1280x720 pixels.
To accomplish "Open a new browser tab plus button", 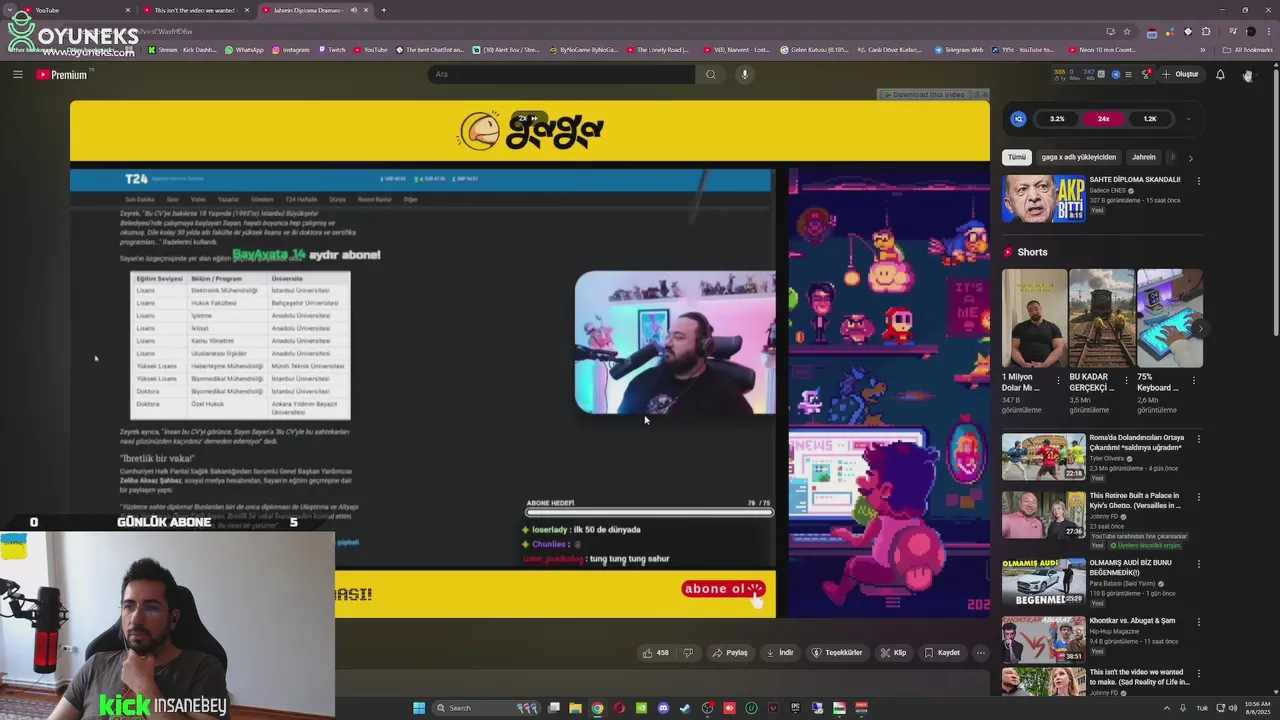I will [384, 10].
